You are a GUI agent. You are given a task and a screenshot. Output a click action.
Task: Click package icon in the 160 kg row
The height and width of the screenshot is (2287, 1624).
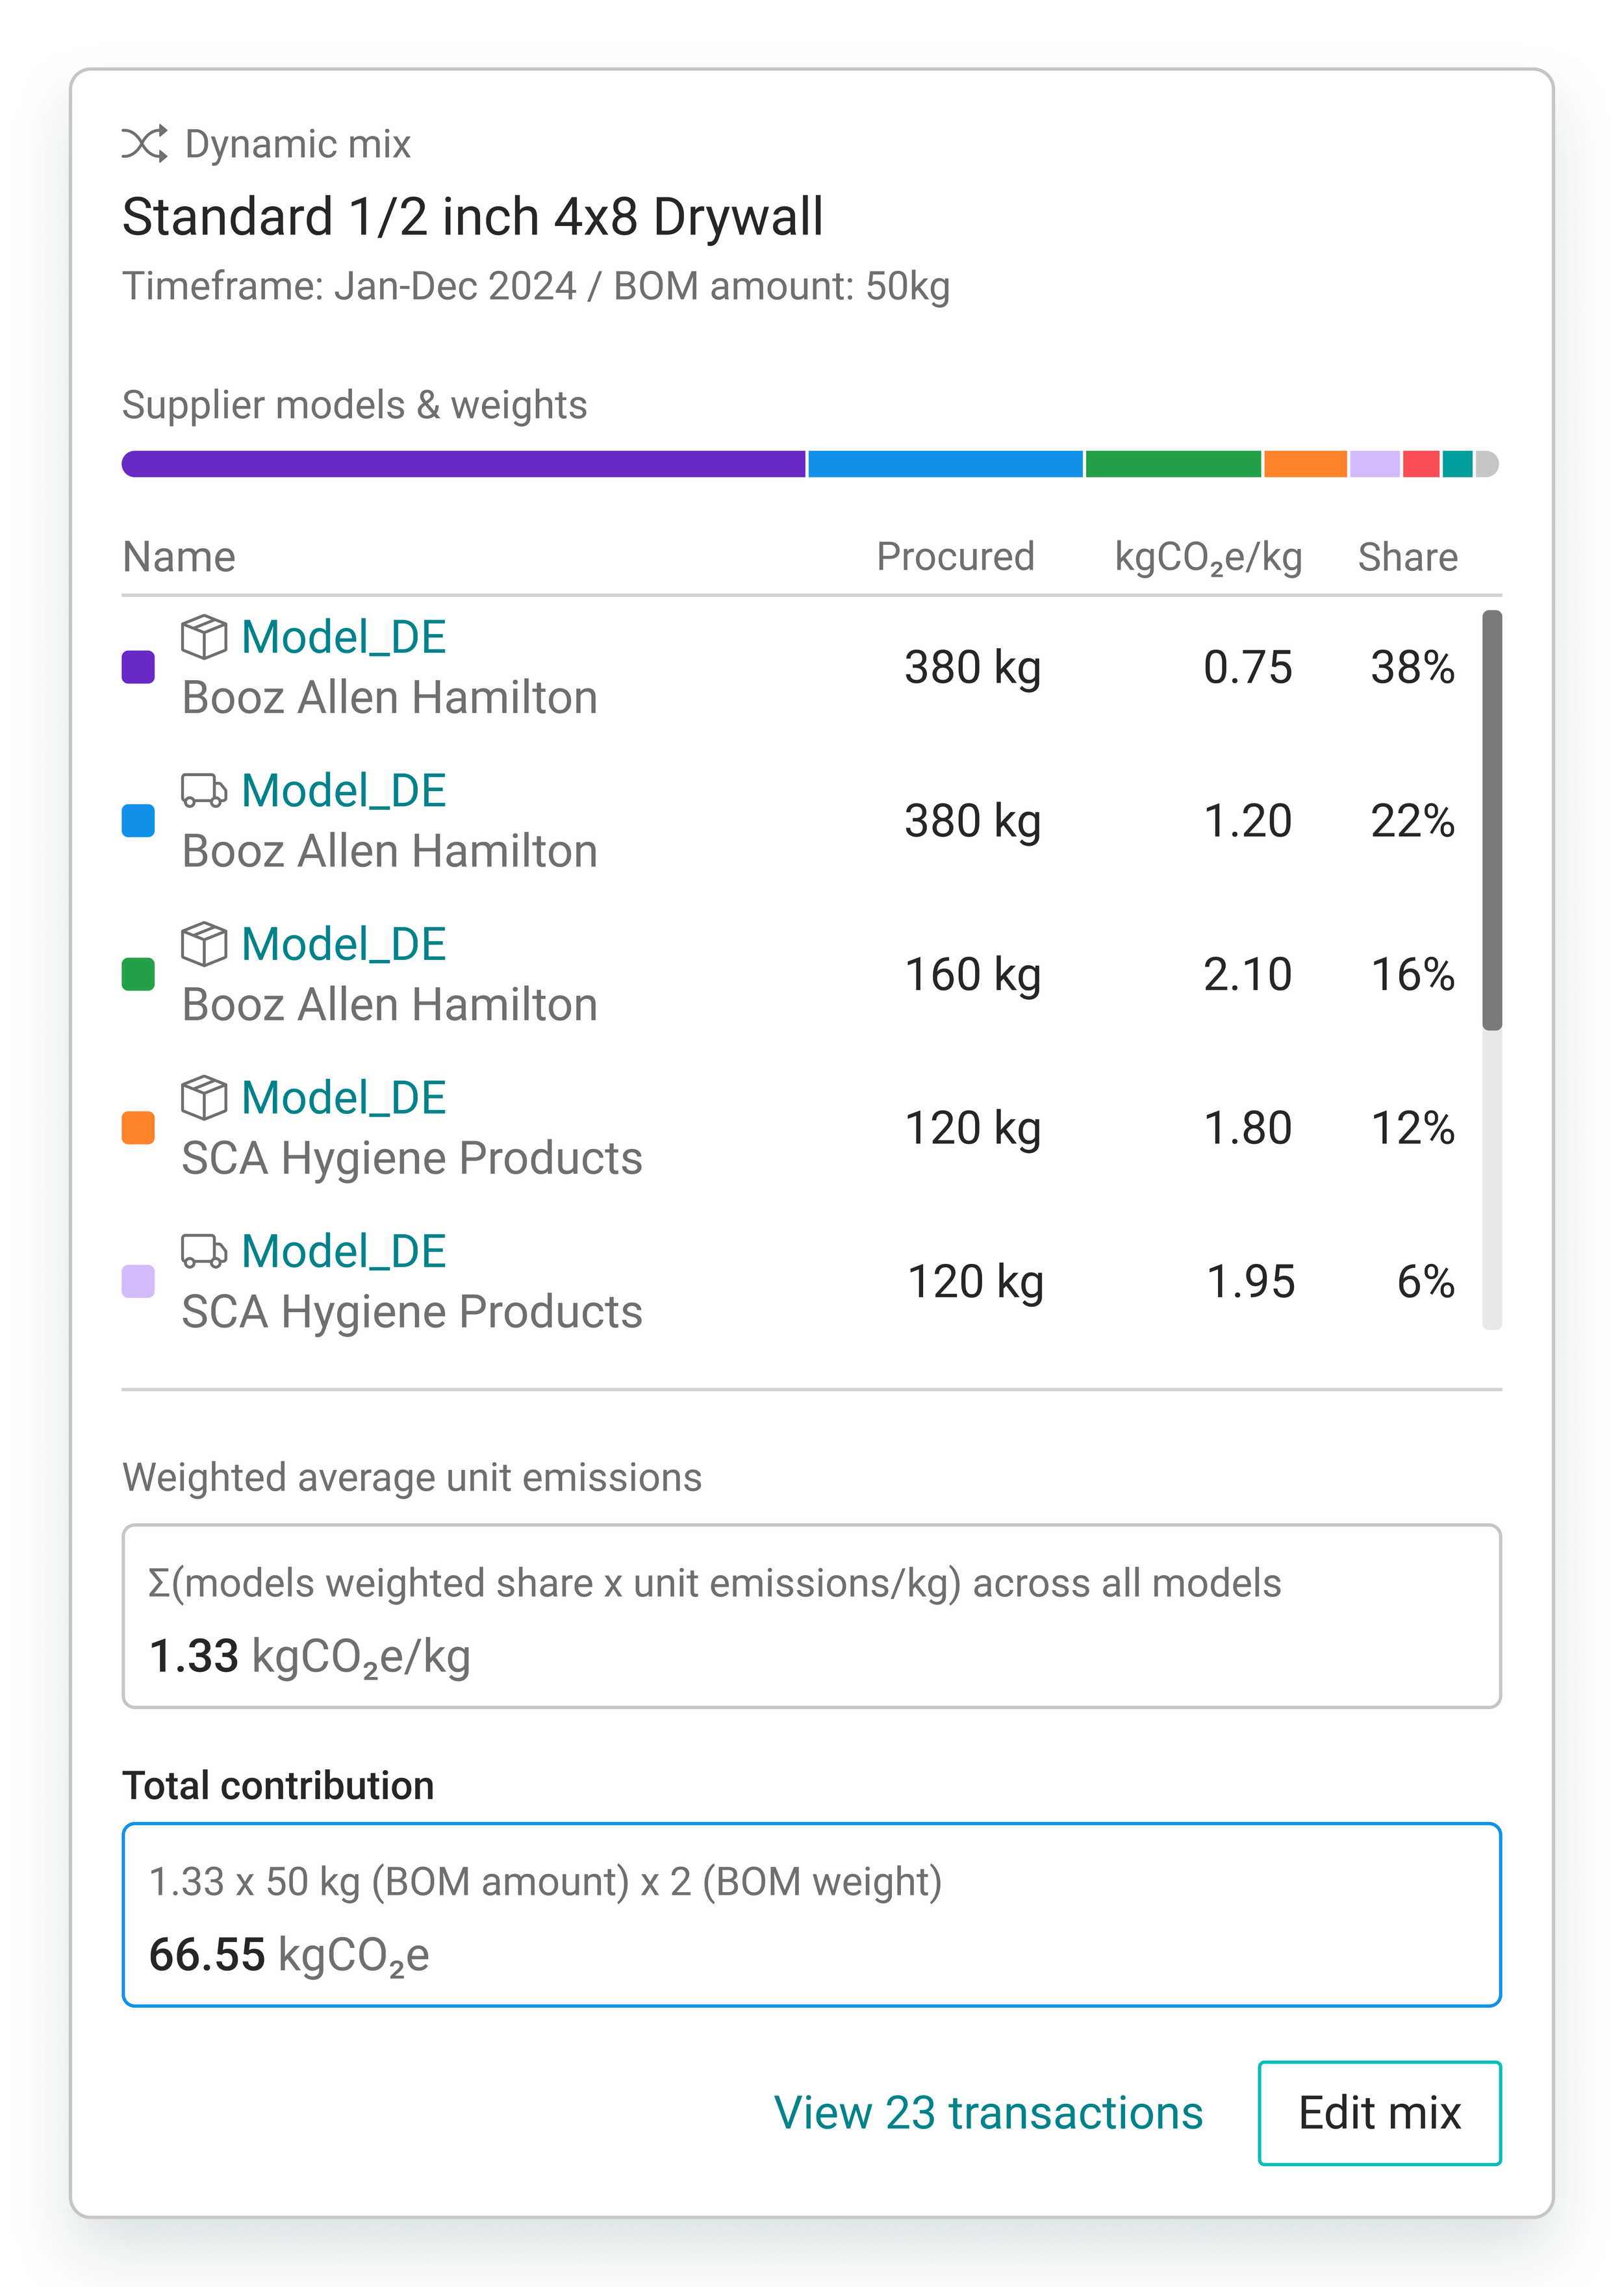tap(204, 944)
